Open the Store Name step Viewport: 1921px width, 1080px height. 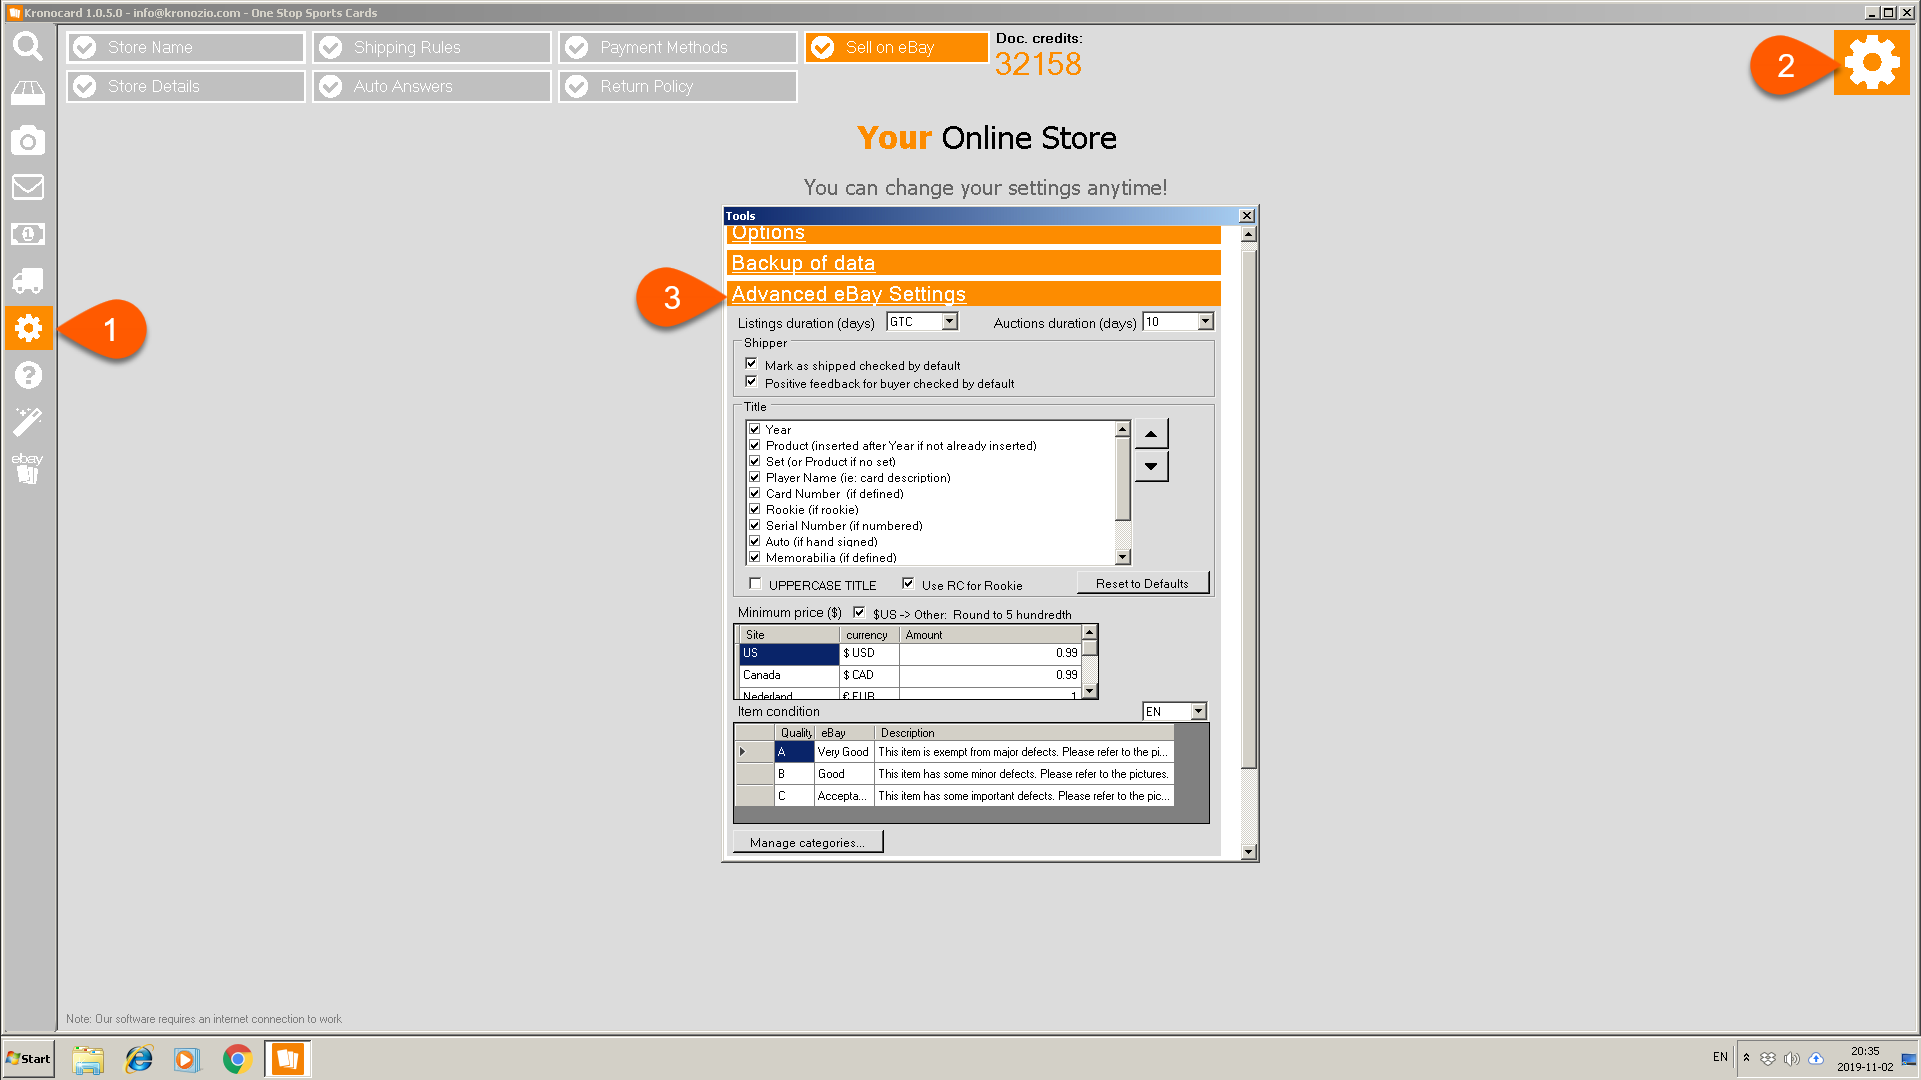point(186,47)
